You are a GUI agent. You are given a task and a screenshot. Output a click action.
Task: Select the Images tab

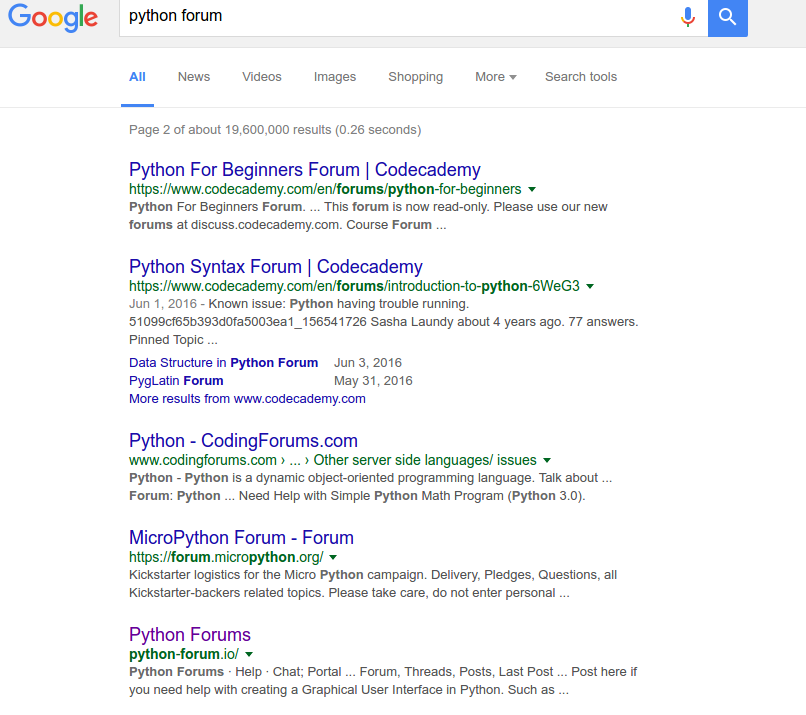(335, 77)
